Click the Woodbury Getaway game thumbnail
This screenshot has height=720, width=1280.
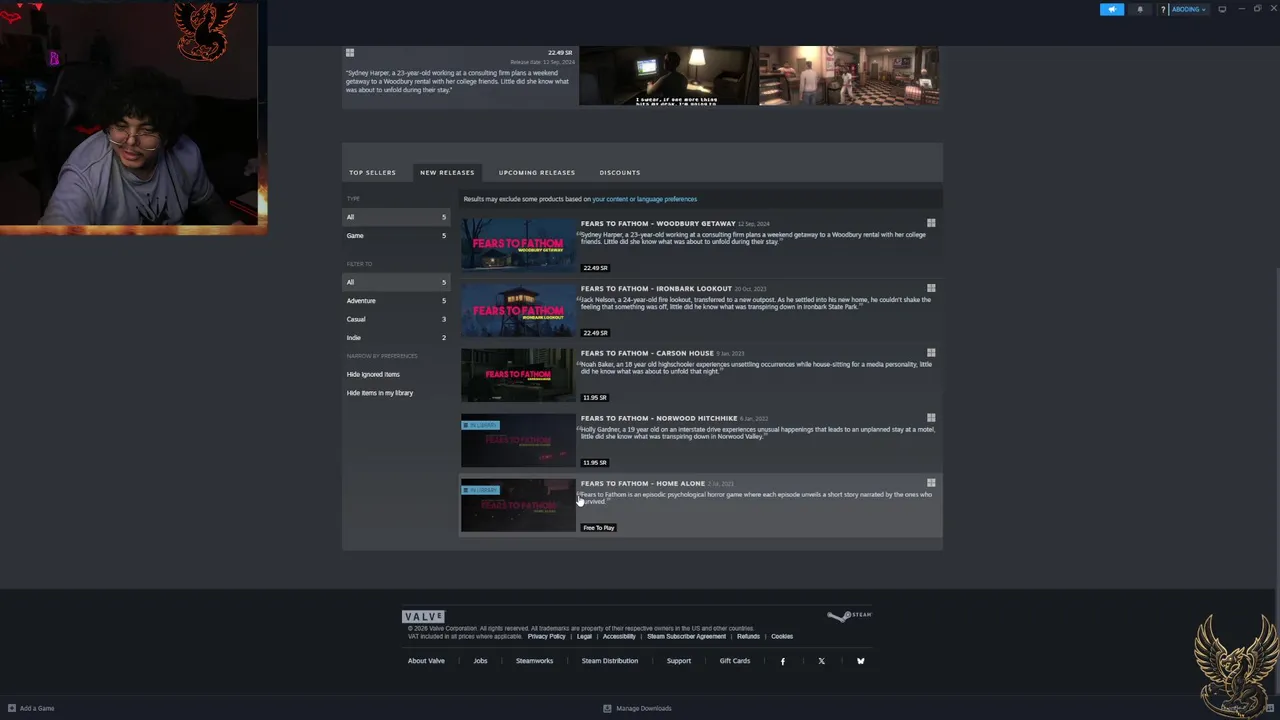[x=518, y=245]
